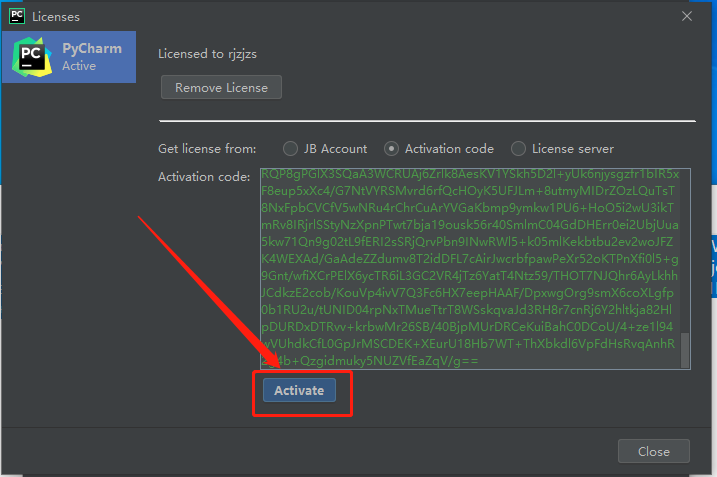Click the PC icon in the title bar
This screenshot has height=477, width=717.
[x=17, y=16]
